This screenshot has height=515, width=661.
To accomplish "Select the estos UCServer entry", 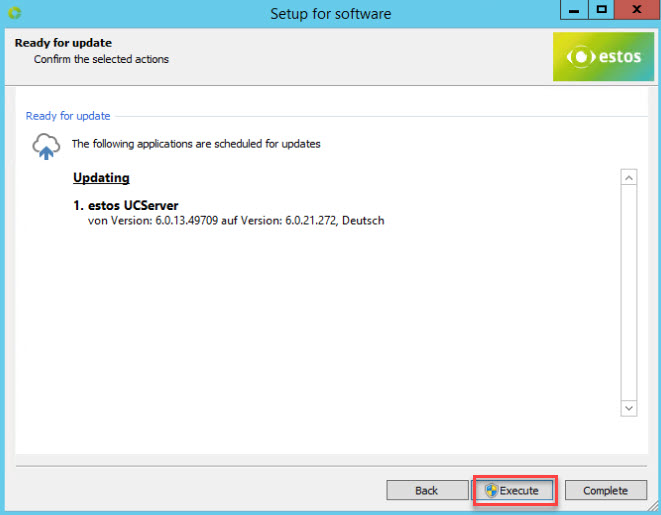I will click(126, 206).
